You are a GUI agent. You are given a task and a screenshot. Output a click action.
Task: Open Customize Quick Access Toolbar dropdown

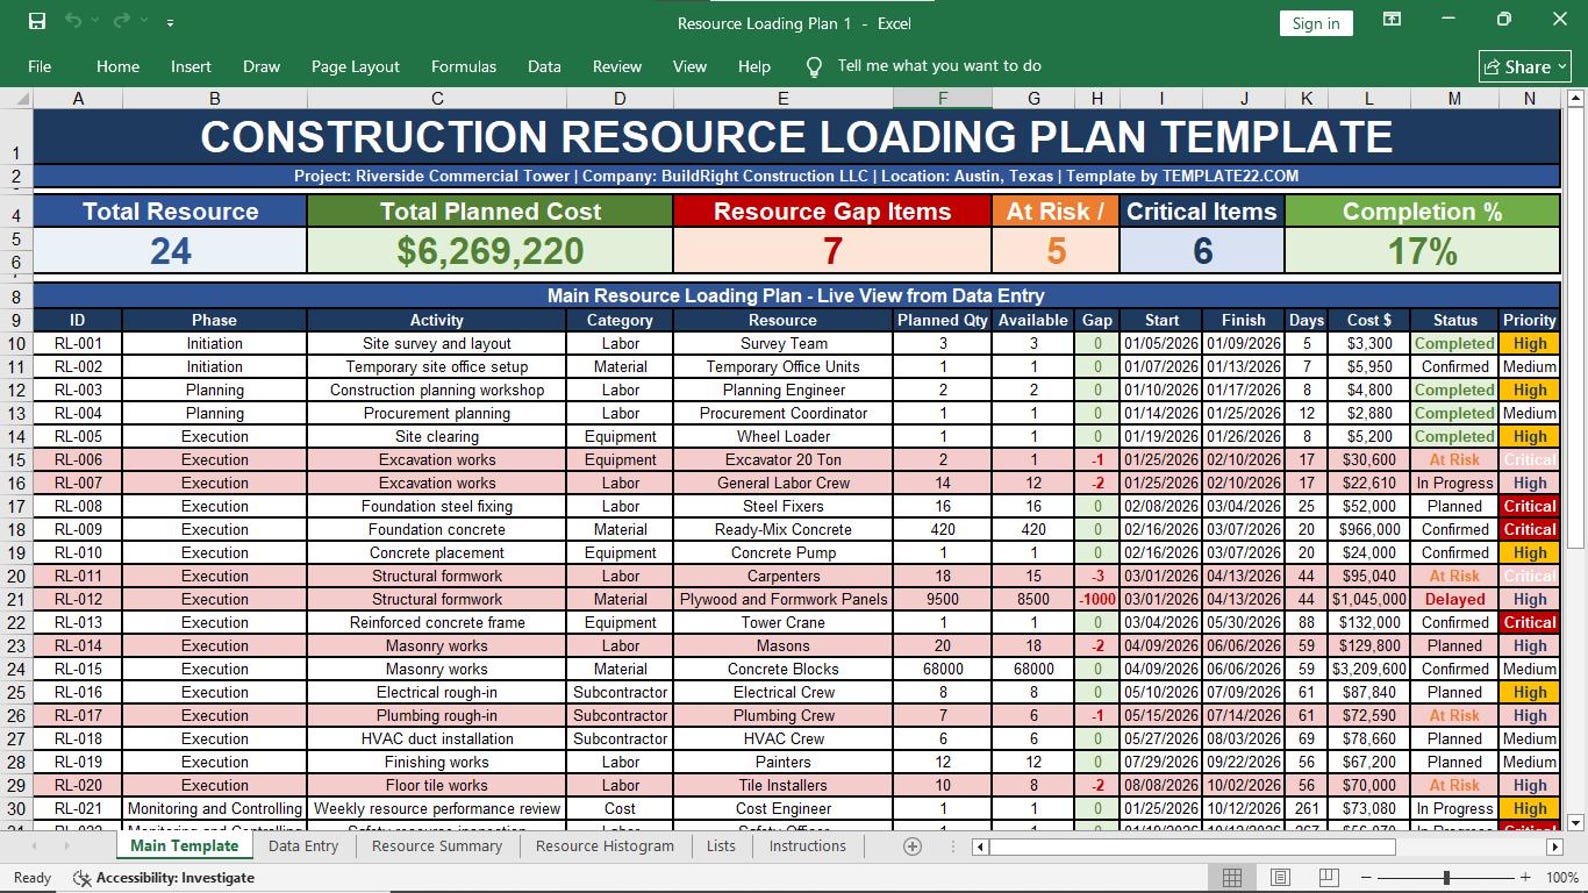(x=170, y=22)
